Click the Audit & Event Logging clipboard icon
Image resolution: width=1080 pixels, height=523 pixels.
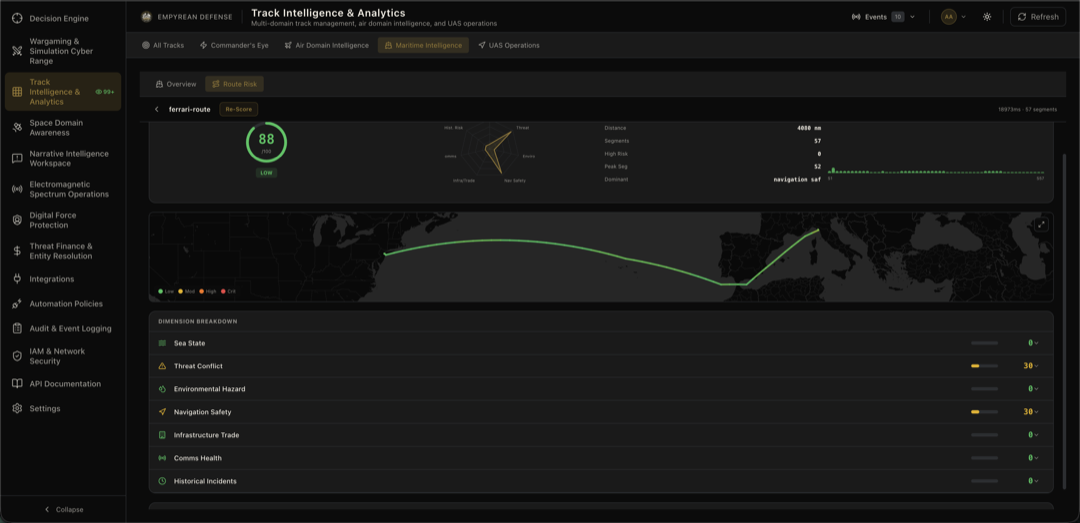(x=17, y=329)
